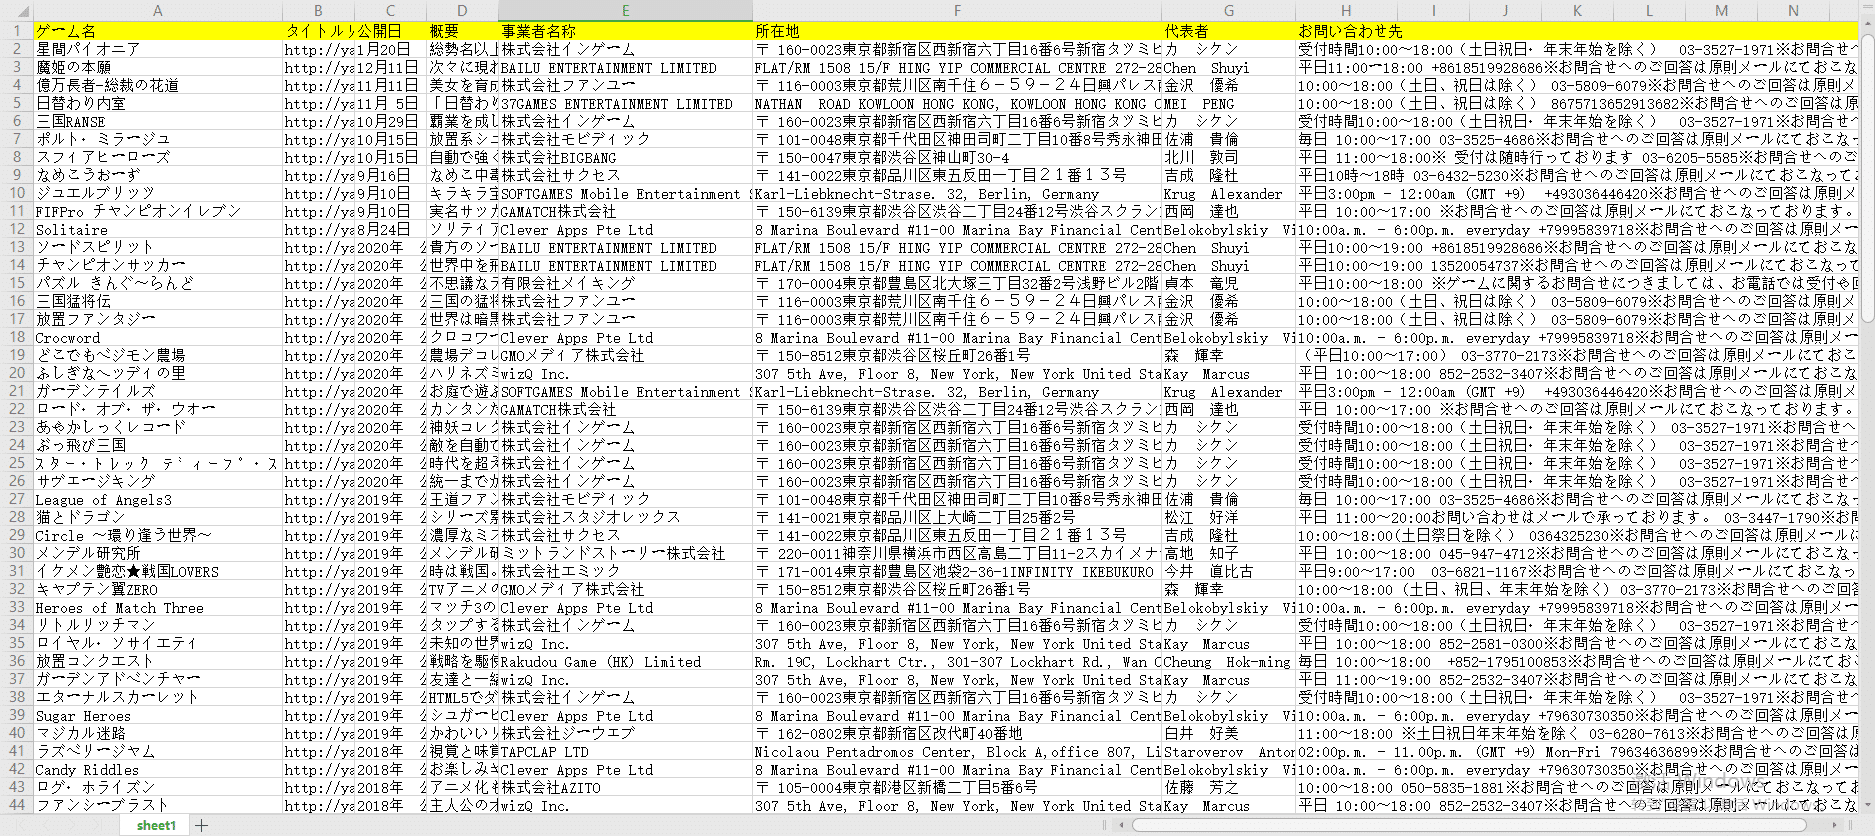The width and height of the screenshot is (1875, 836).
Task: Click the date cell 1月20日
Action: pos(390,49)
